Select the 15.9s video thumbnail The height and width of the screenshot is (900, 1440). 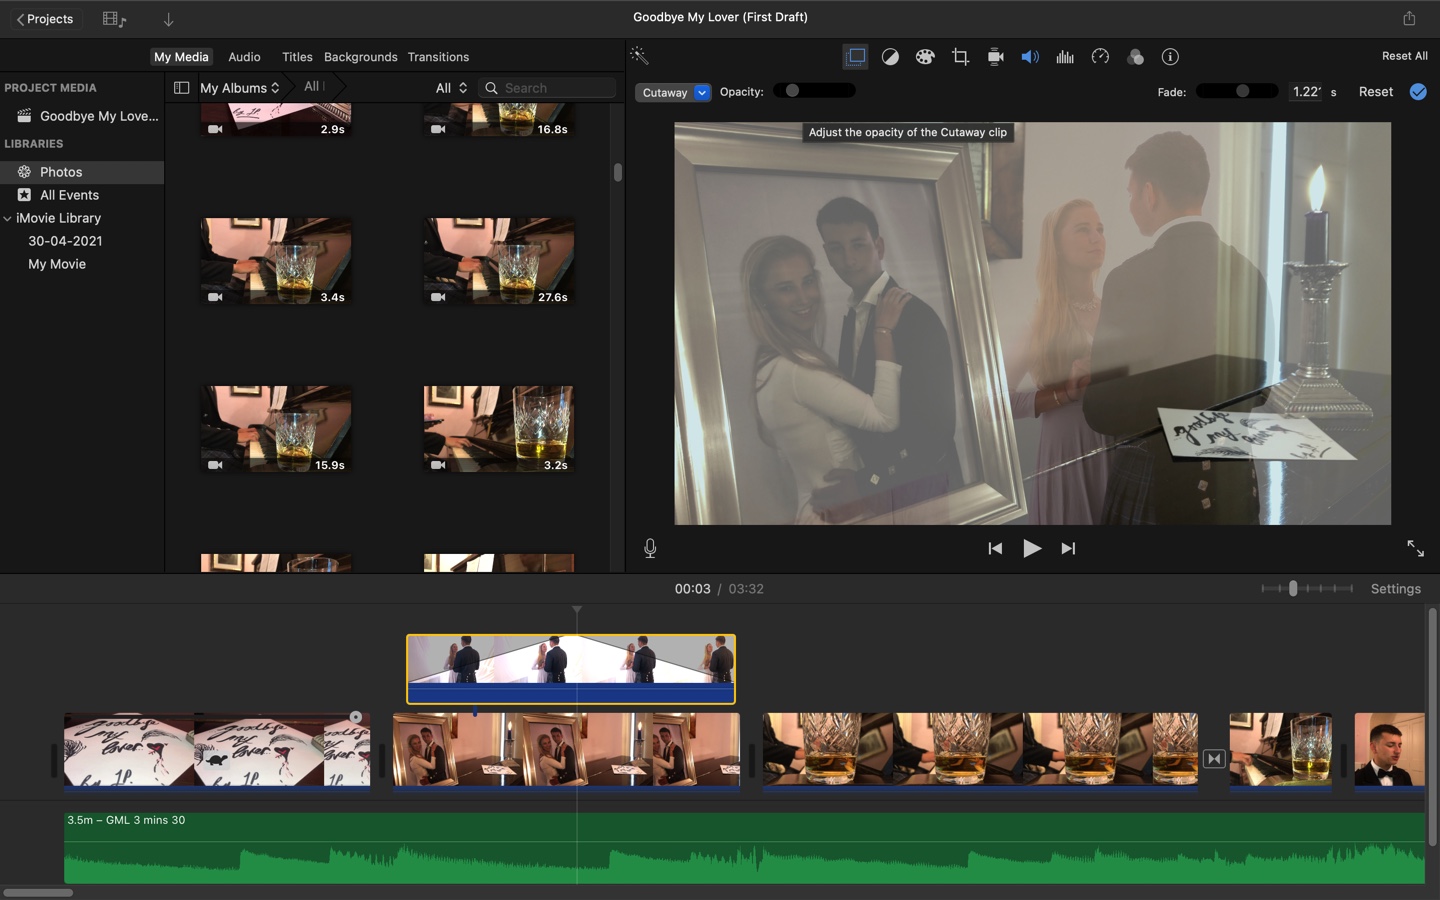276,429
